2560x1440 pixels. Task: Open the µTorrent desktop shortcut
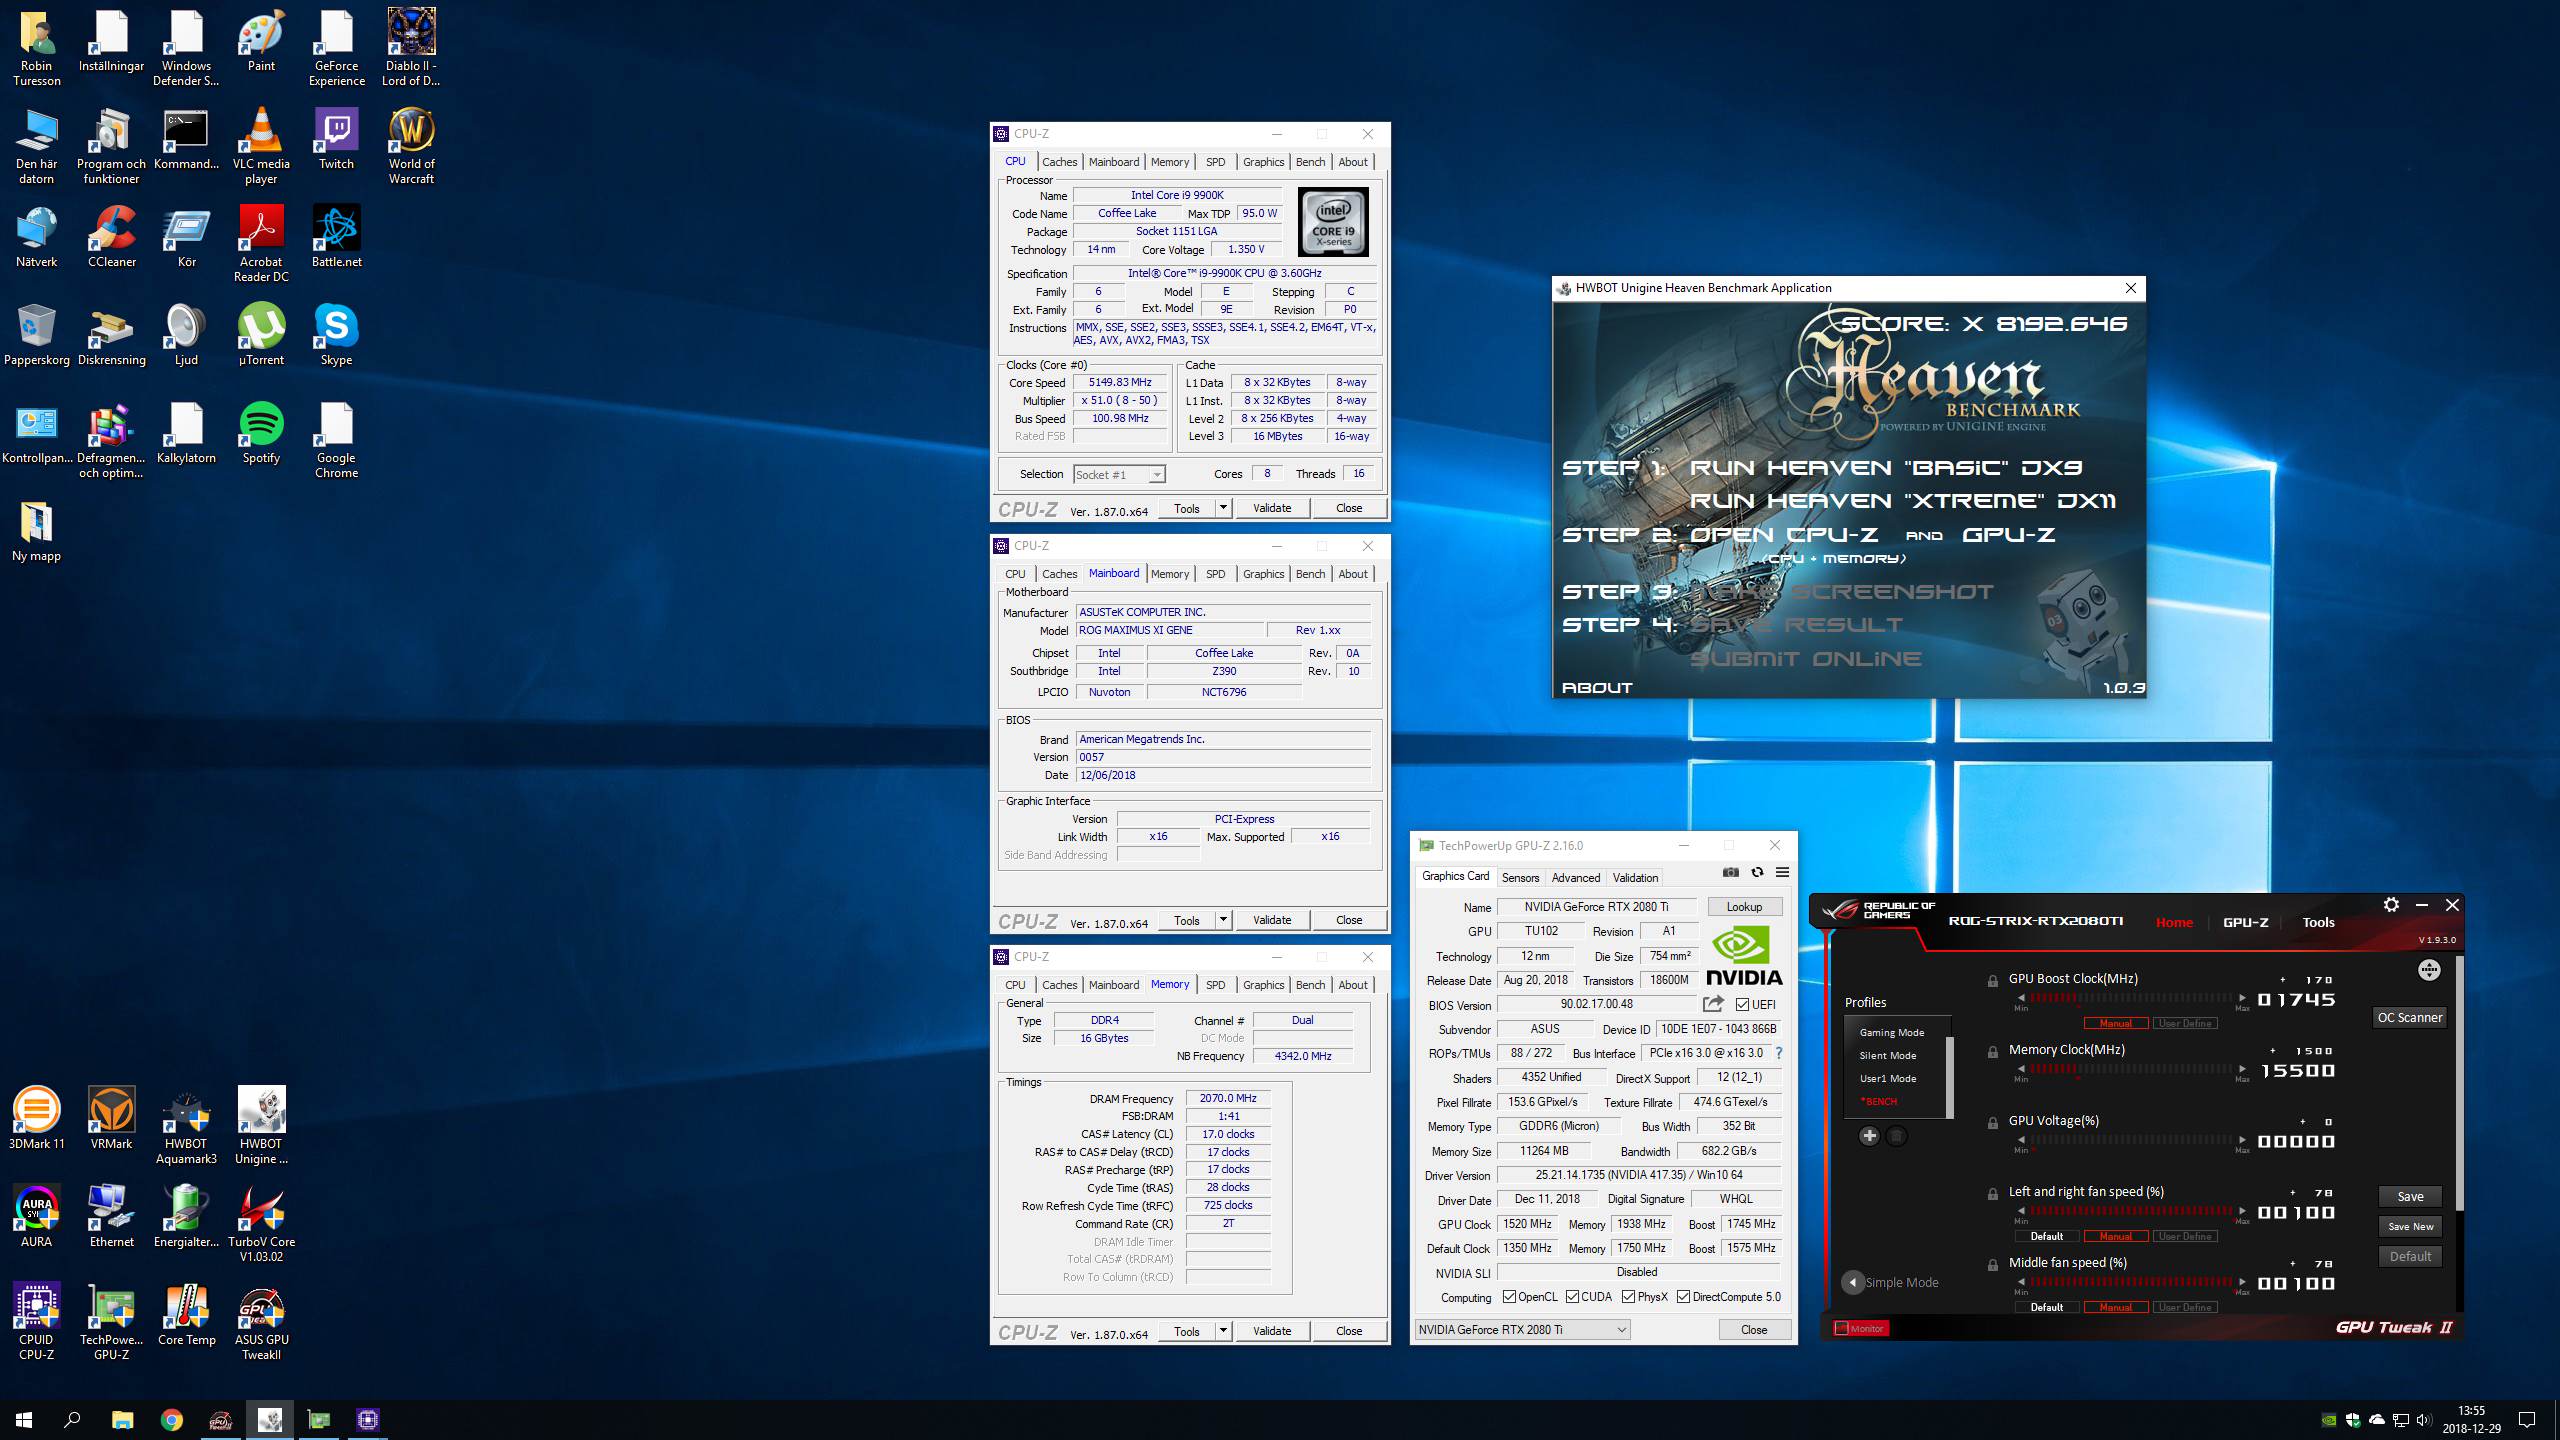(261, 334)
